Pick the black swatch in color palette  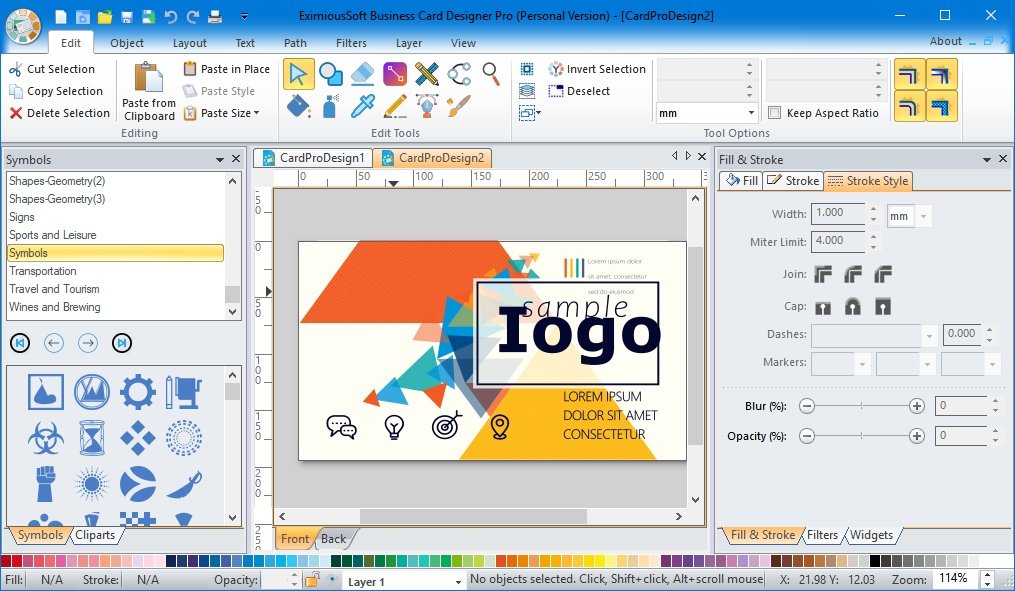point(875,561)
